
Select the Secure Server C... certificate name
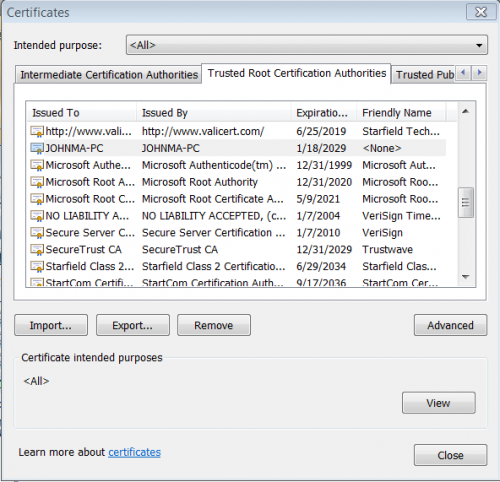[x=90, y=233]
